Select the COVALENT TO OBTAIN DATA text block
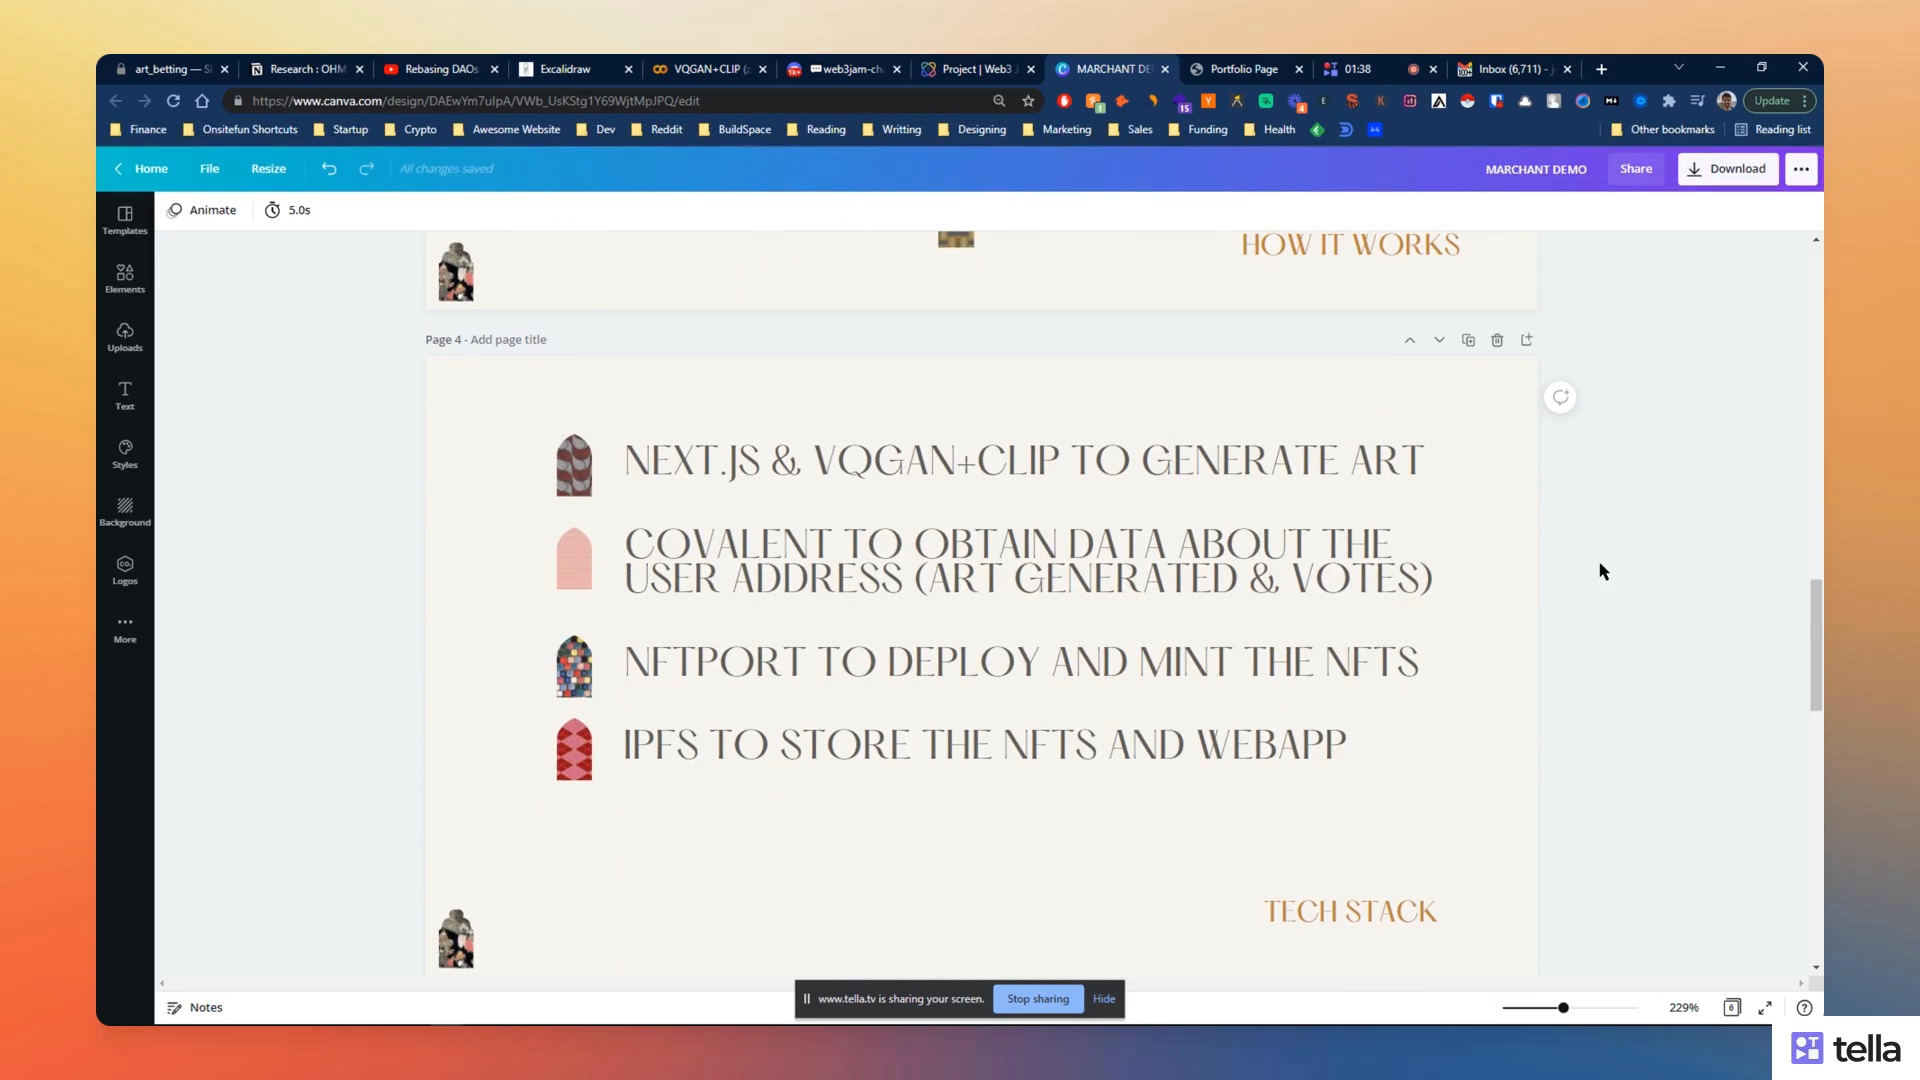This screenshot has width=1920, height=1080. click(x=1029, y=561)
